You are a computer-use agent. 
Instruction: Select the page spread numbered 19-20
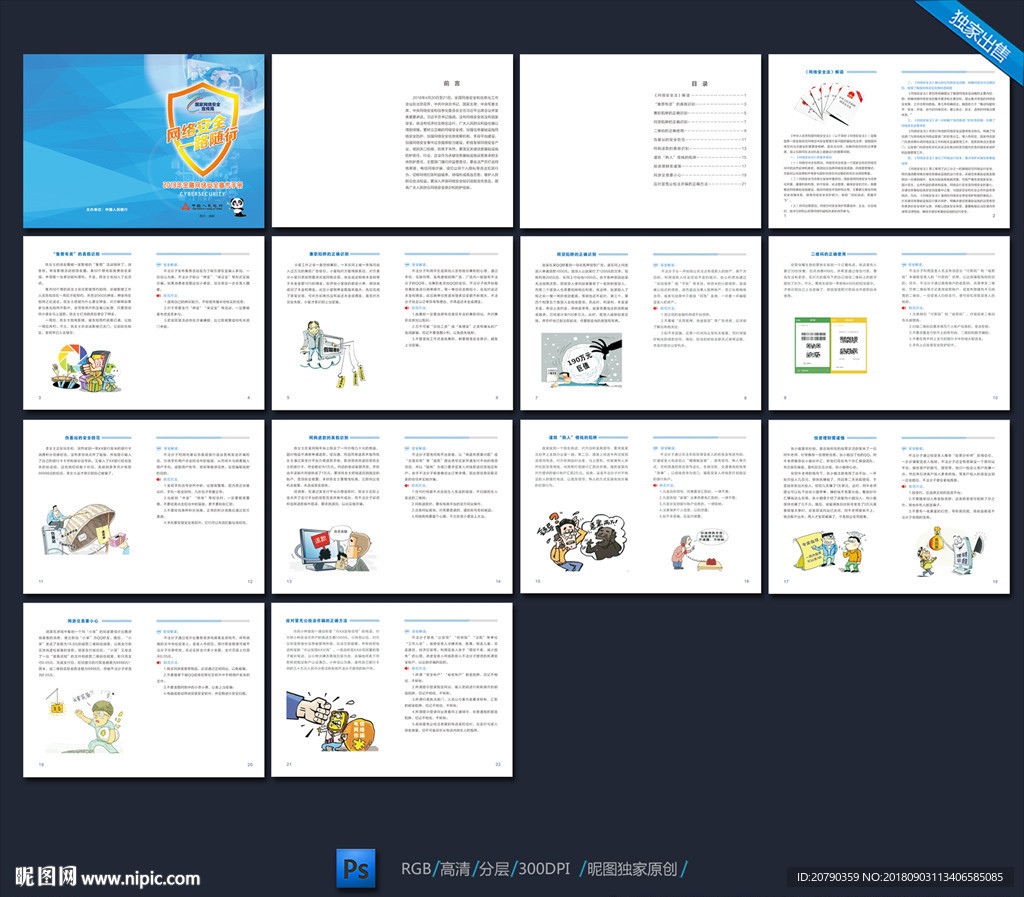[x=144, y=690]
